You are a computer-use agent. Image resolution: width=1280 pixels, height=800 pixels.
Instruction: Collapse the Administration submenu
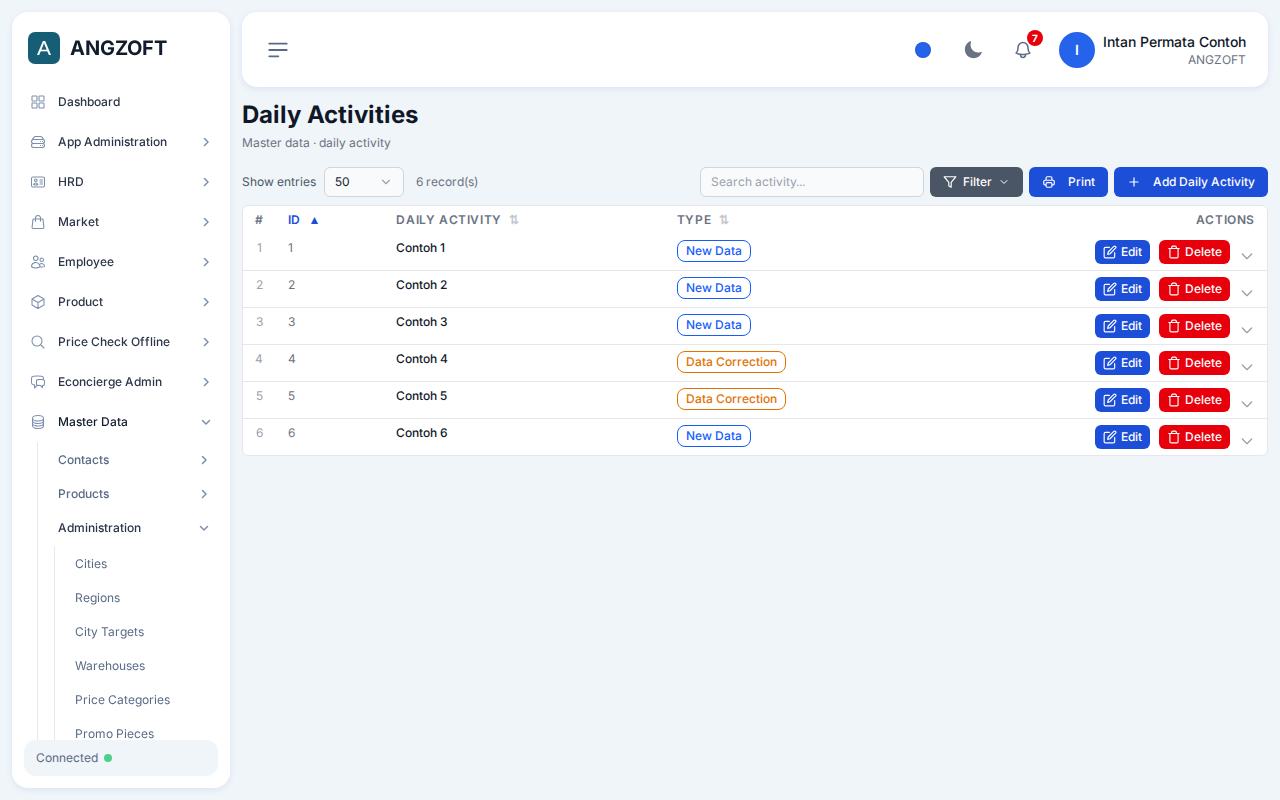[134, 528]
